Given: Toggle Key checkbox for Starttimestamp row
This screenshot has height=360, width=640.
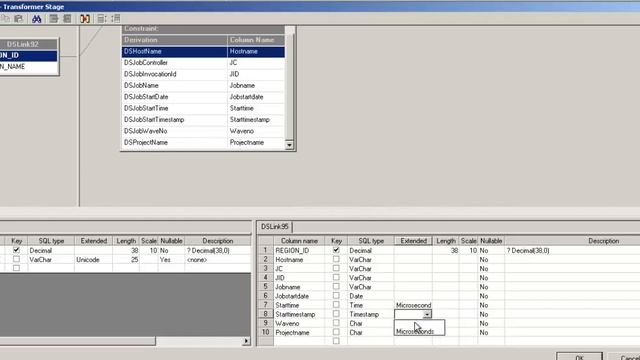Looking at the screenshot, I should (x=336, y=314).
